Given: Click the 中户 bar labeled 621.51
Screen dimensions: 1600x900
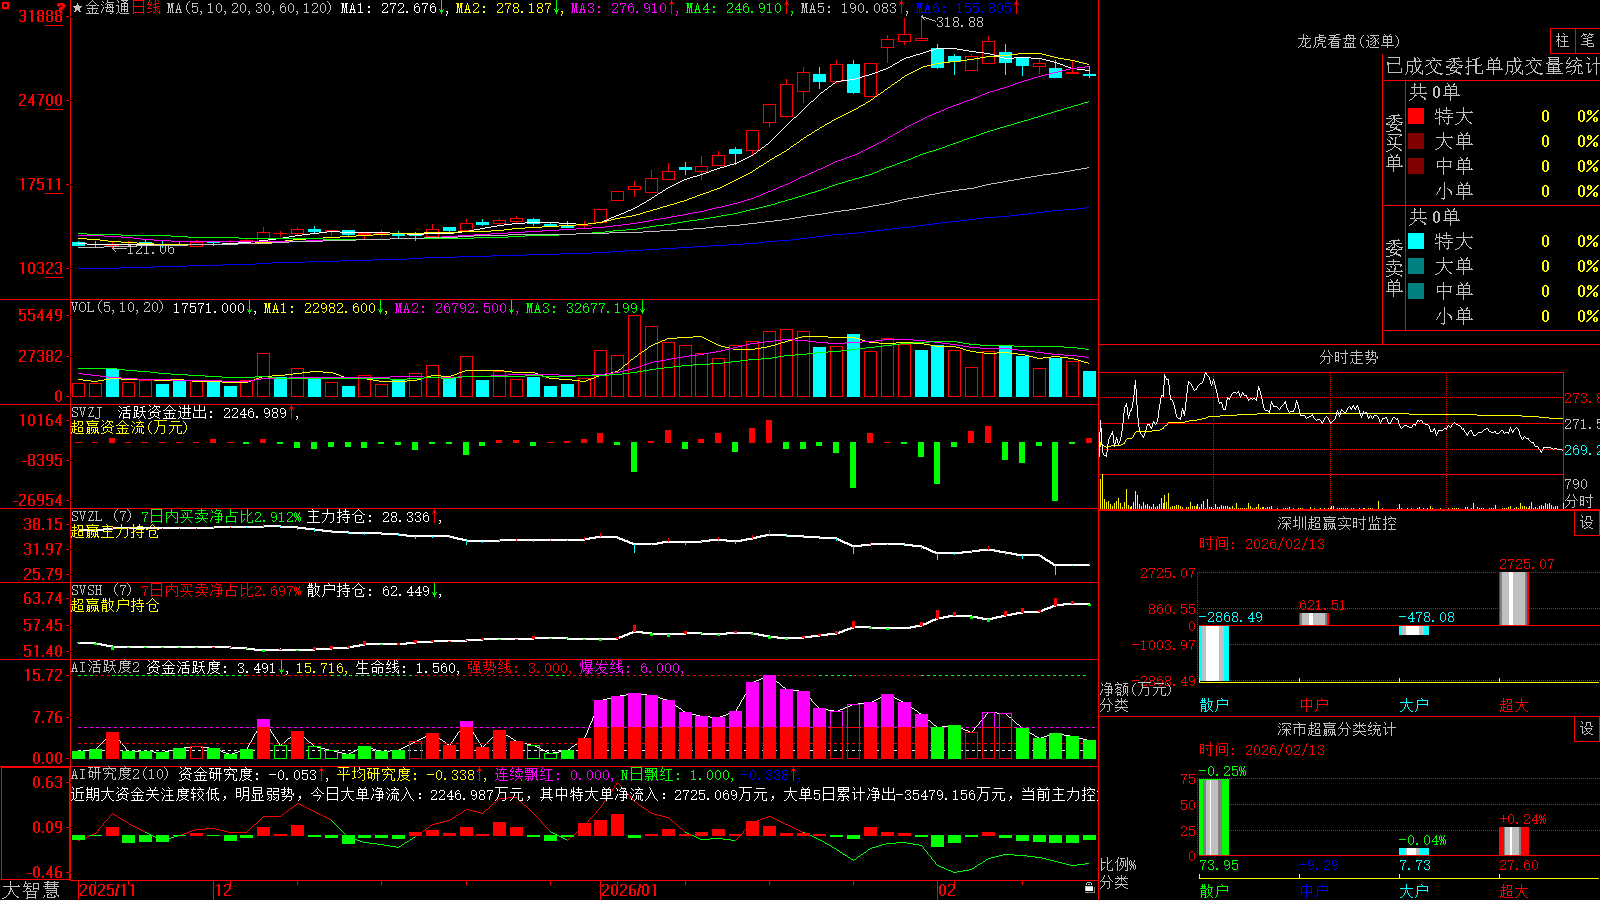Looking at the screenshot, I should tap(1314, 619).
